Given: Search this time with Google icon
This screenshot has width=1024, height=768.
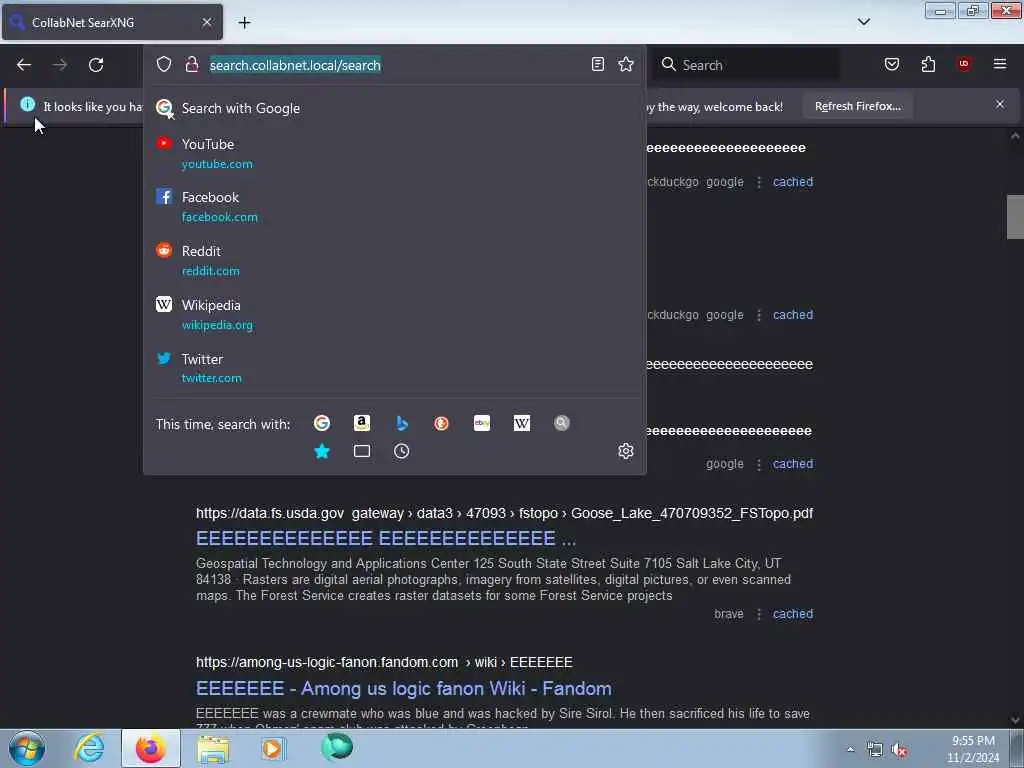Looking at the screenshot, I should tap(322, 423).
